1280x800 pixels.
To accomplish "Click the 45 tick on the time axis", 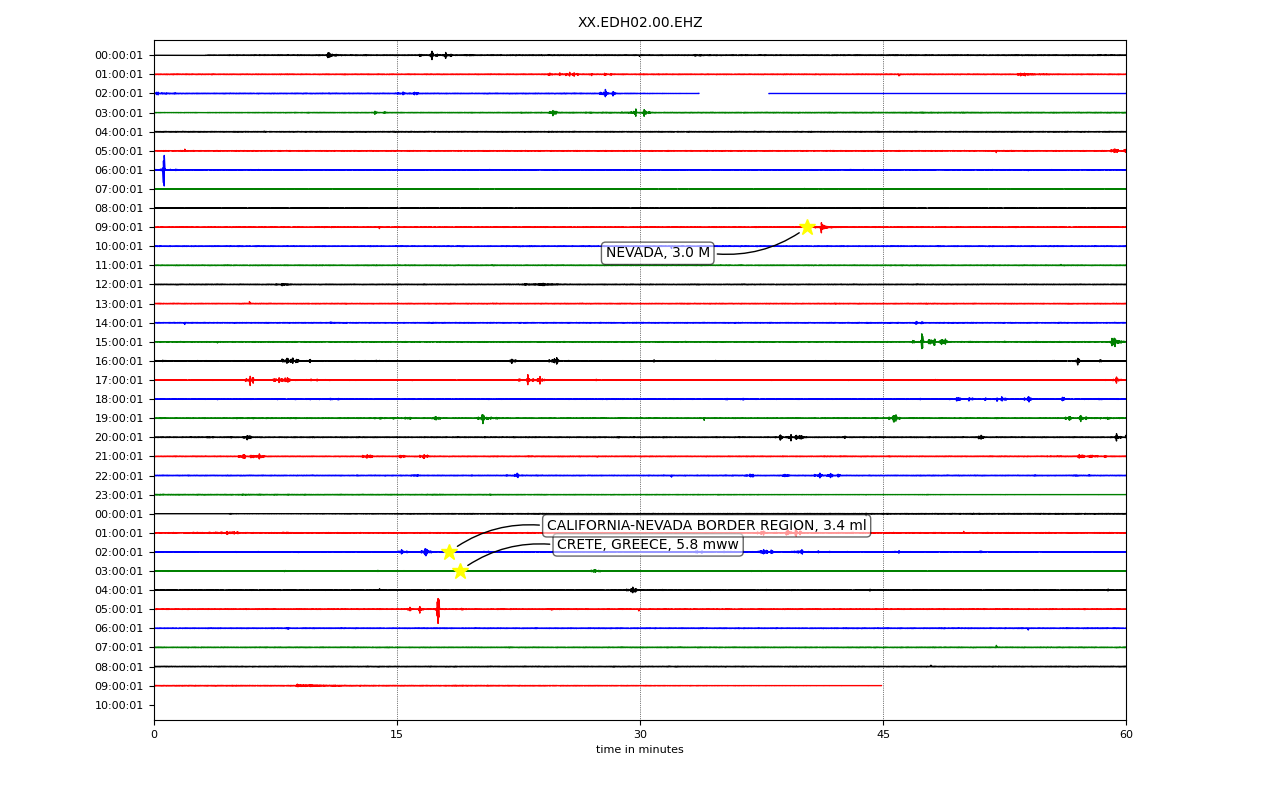I will click(x=883, y=735).
